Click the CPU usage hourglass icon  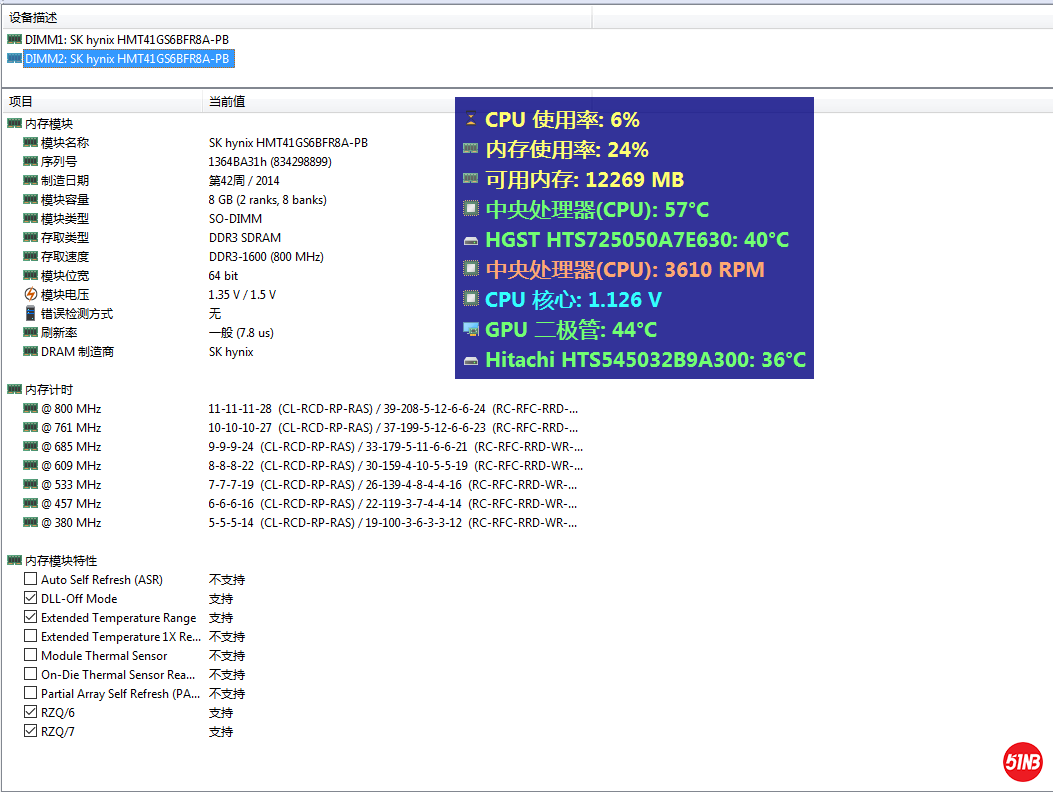click(471, 120)
